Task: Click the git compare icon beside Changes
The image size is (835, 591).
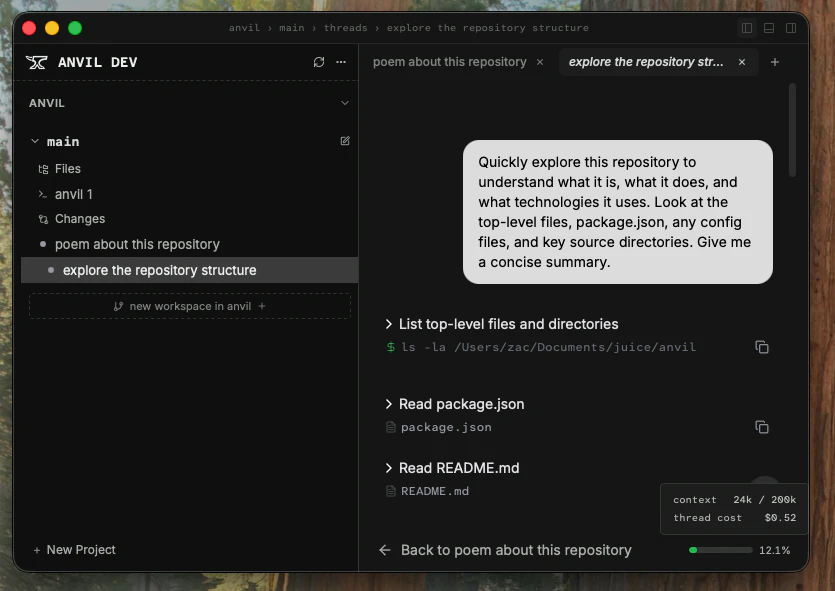Action: [43, 219]
